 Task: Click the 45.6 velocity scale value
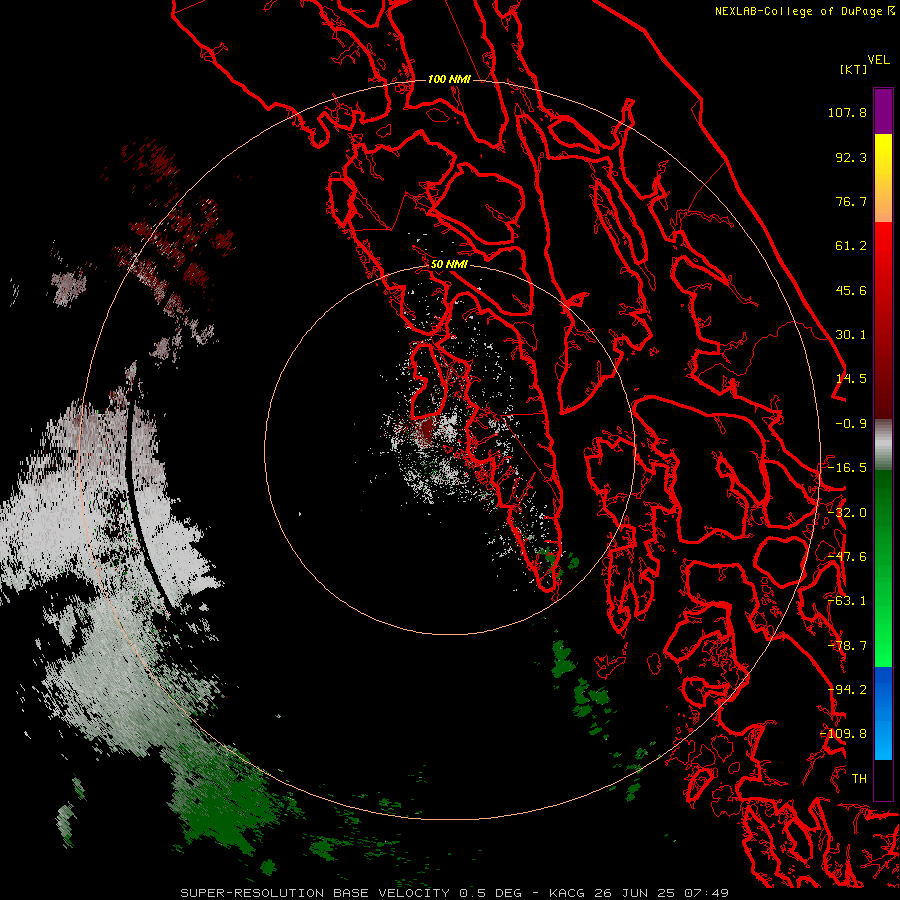(x=851, y=290)
